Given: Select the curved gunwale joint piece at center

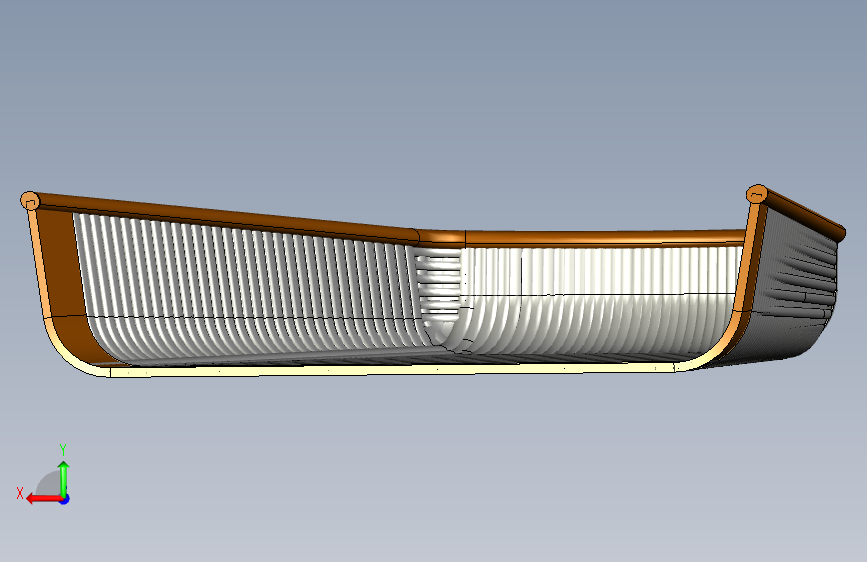Looking at the screenshot, I should (442, 238).
